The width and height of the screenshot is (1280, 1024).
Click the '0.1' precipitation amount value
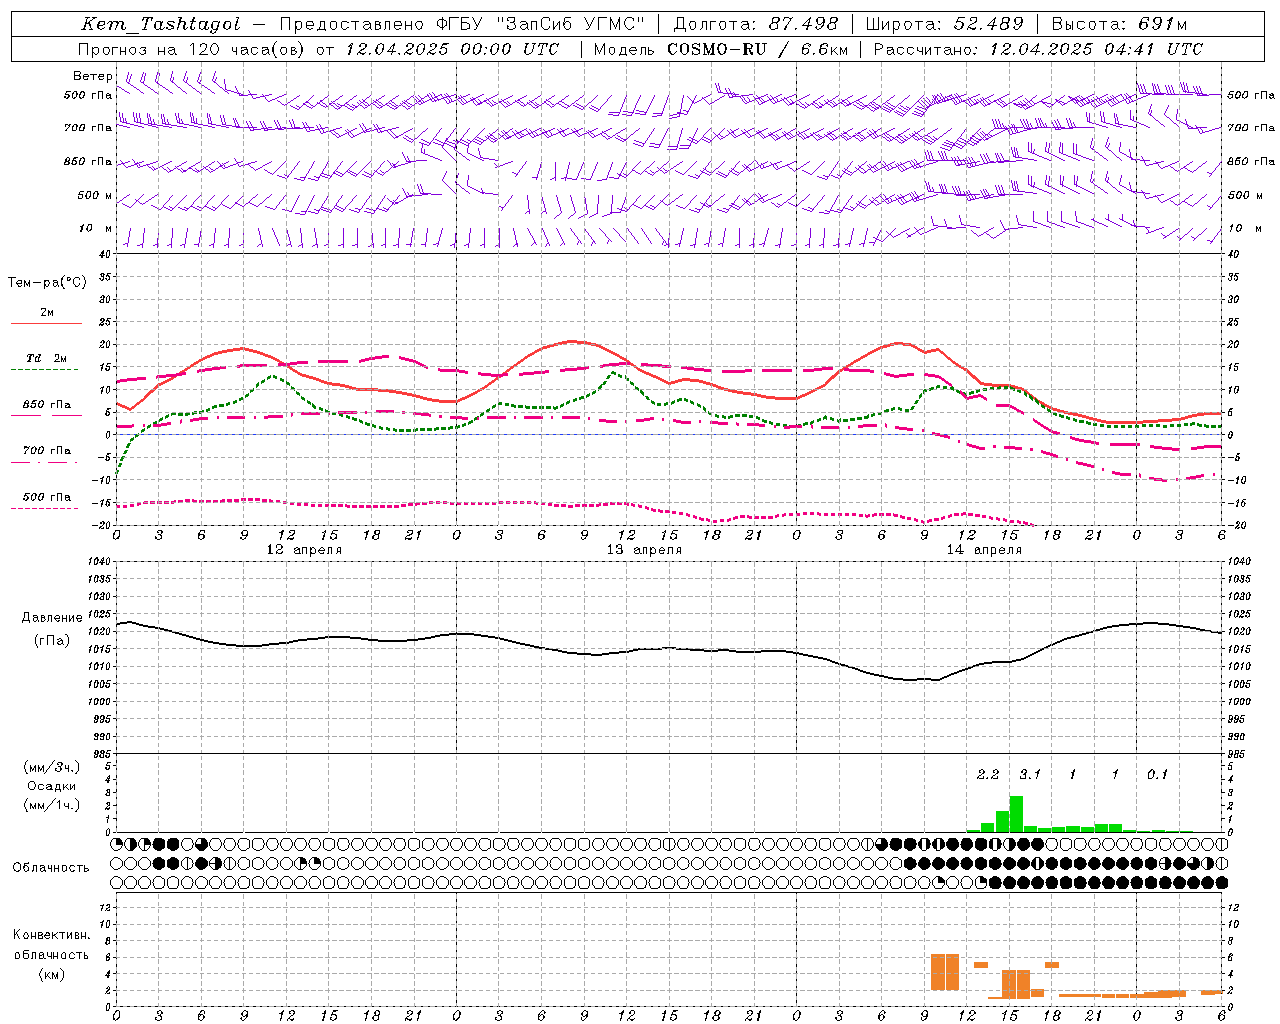[x=1157, y=775]
